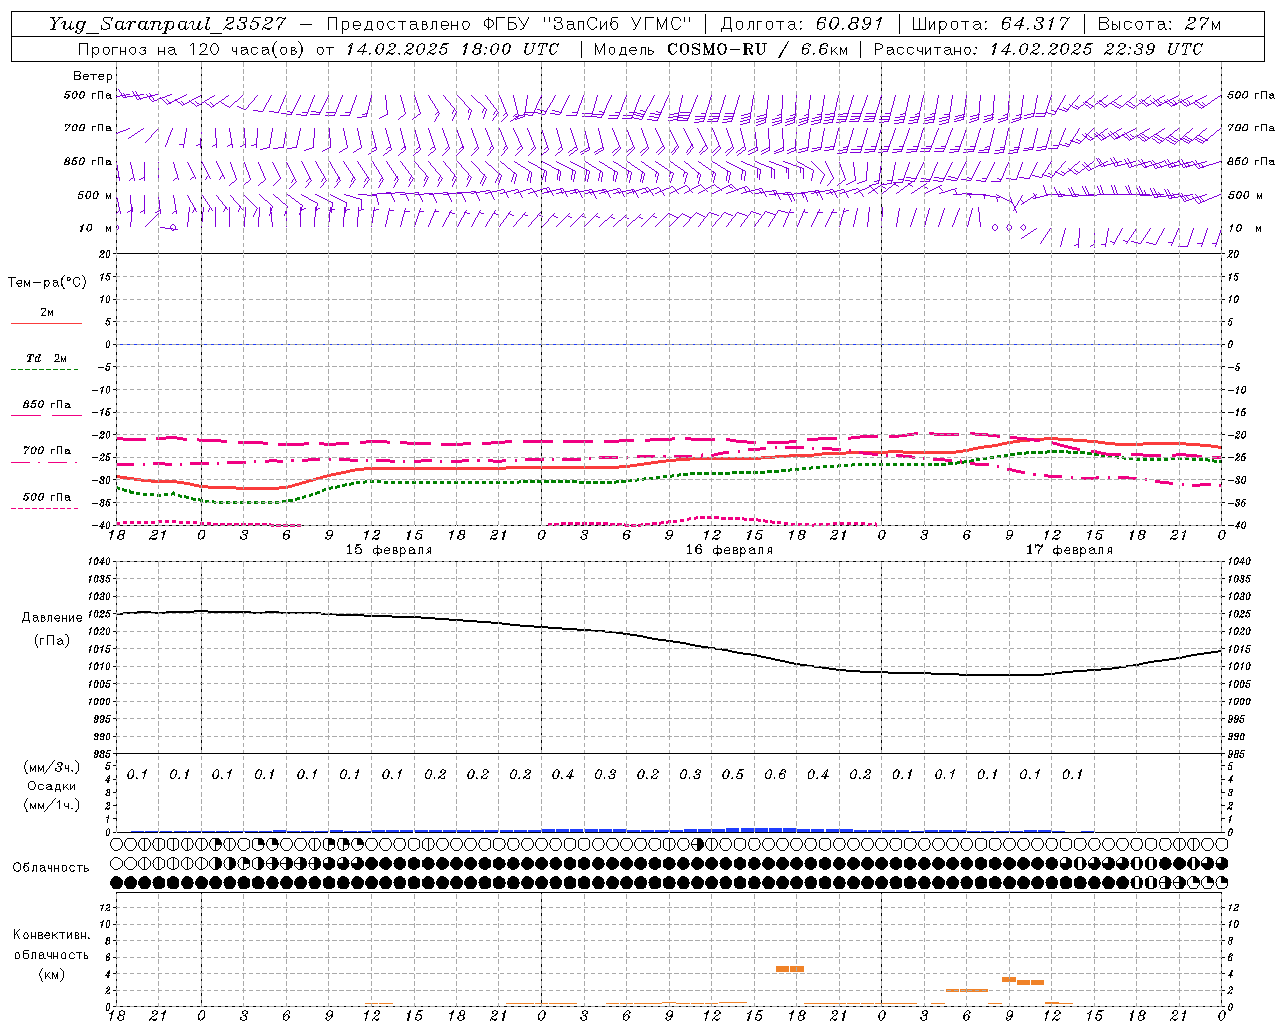Viewport: 1280px width, 1024px height.
Task: Click the (мм/3ч.) unit label
Action: tap(51, 767)
